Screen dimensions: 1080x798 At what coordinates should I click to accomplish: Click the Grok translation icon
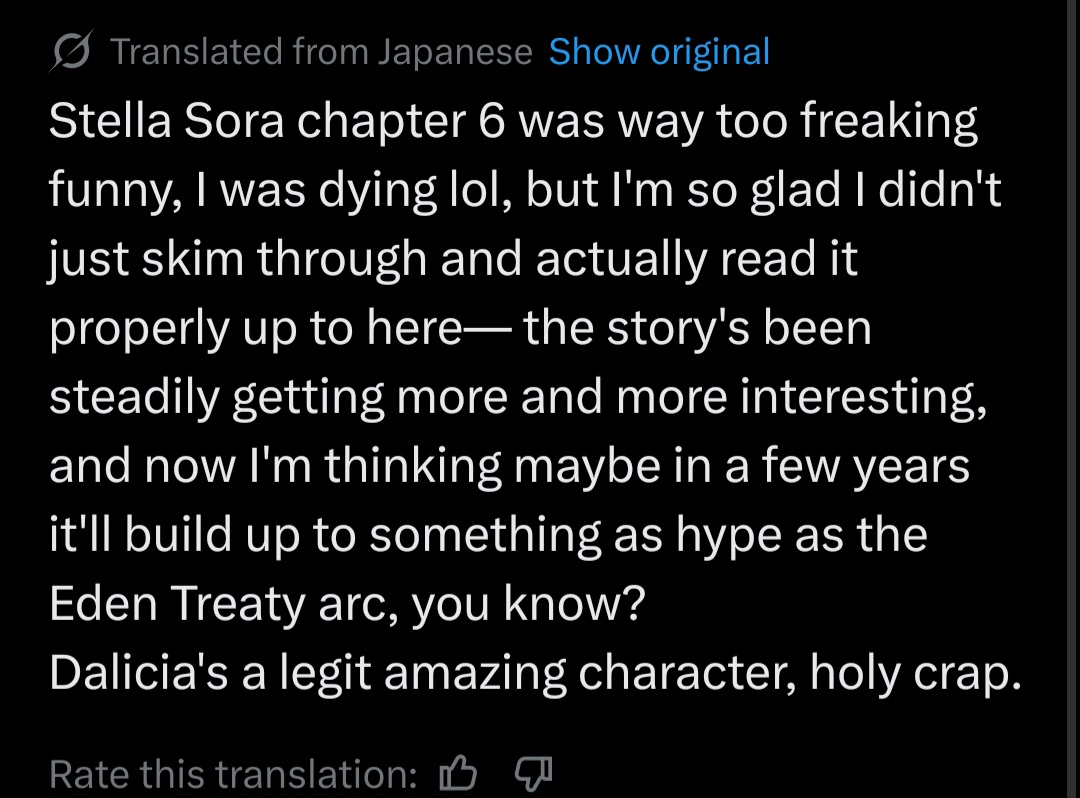70,51
